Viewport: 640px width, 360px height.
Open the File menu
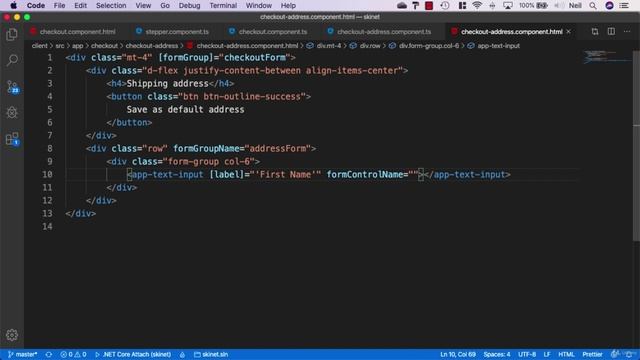pos(59,6)
